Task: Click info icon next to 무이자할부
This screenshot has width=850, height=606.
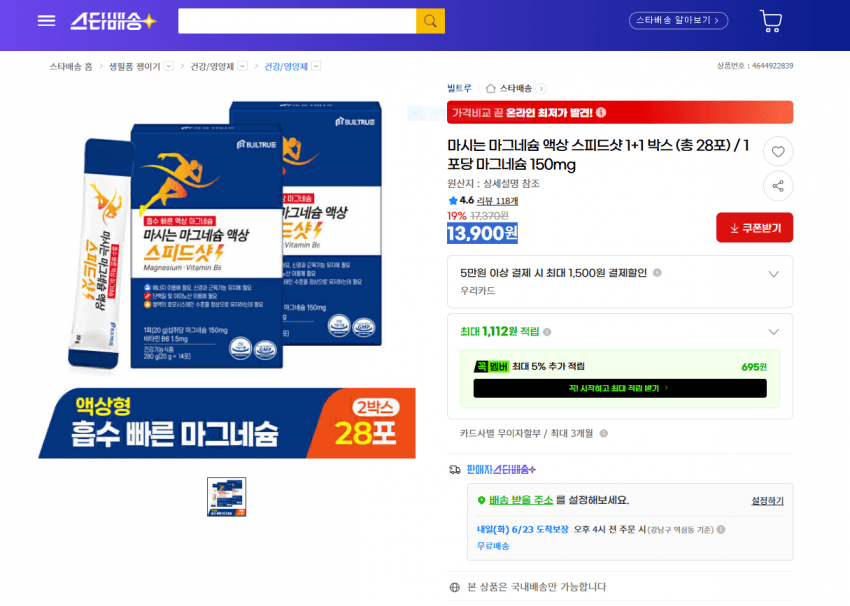Action: click(x=603, y=434)
